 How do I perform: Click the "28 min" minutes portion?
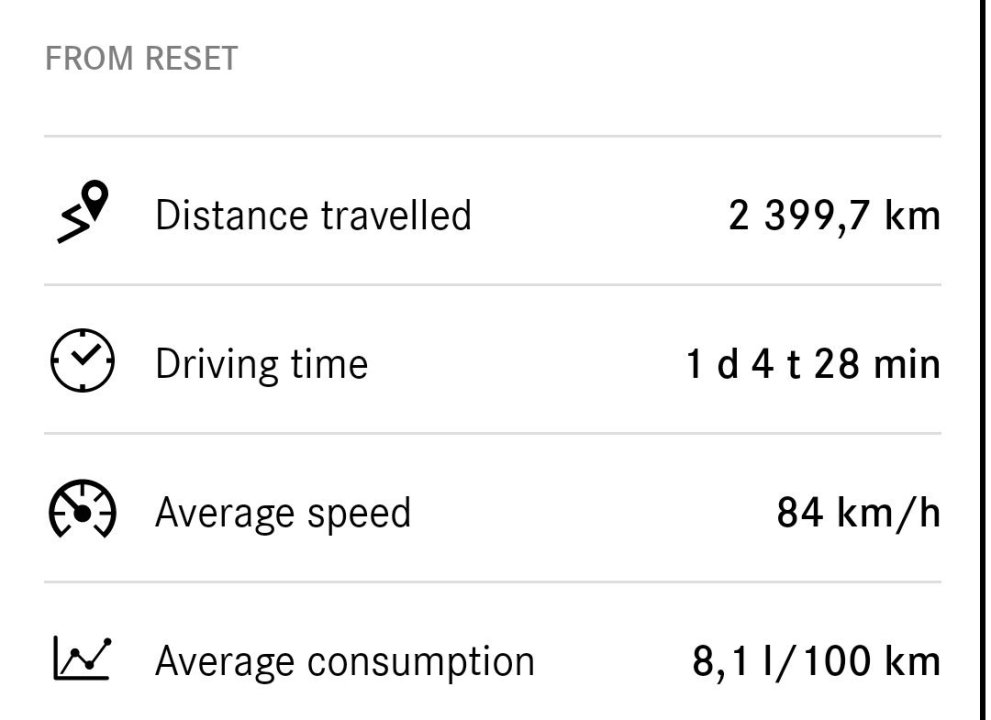[x=877, y=364]
